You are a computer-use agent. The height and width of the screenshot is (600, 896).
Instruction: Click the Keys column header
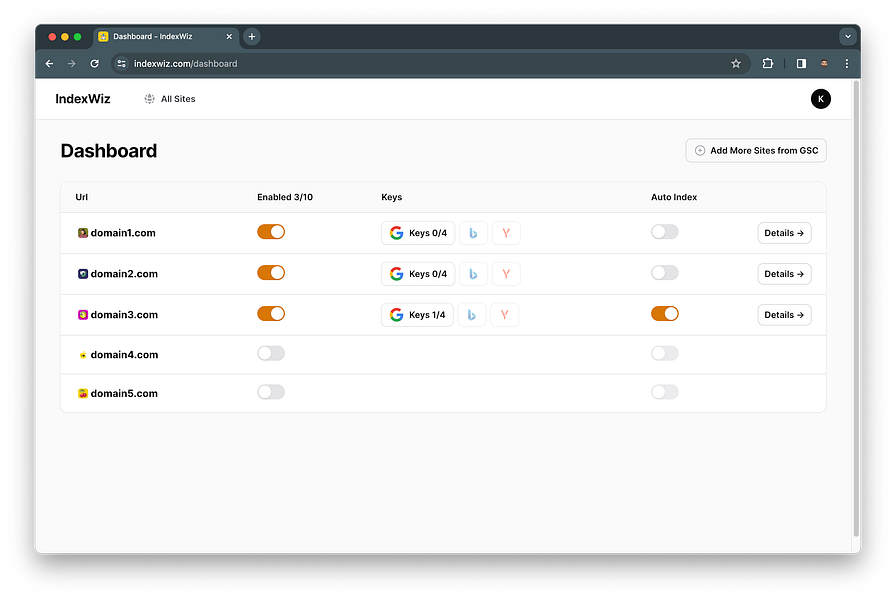(x=391, y=197)
